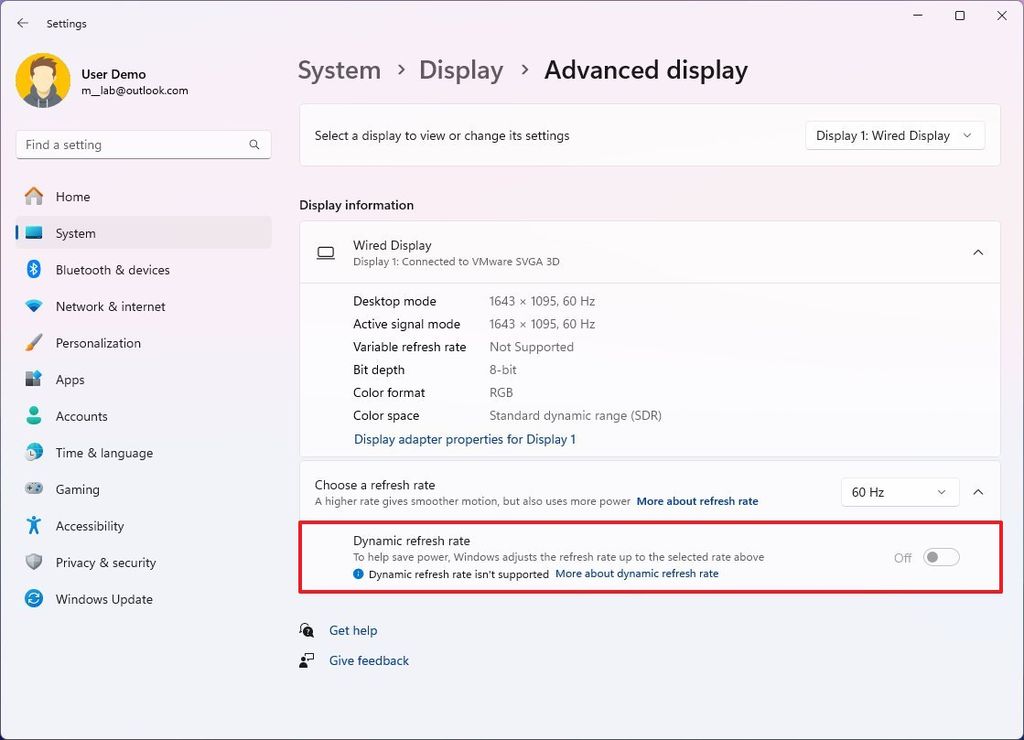Viewport: 1024px width, 740px height.
Task: Navigate to System in the breadcrumb
Action: (x=339, y=70)
